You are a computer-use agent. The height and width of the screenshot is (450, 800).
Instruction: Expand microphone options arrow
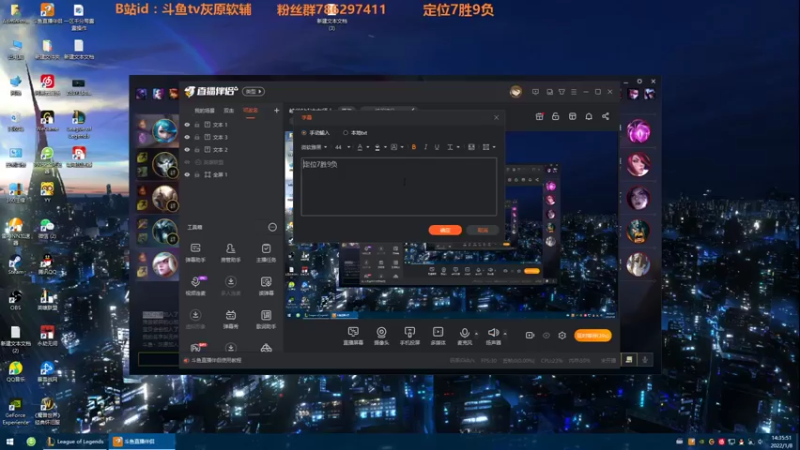click(x=477, y=334)
